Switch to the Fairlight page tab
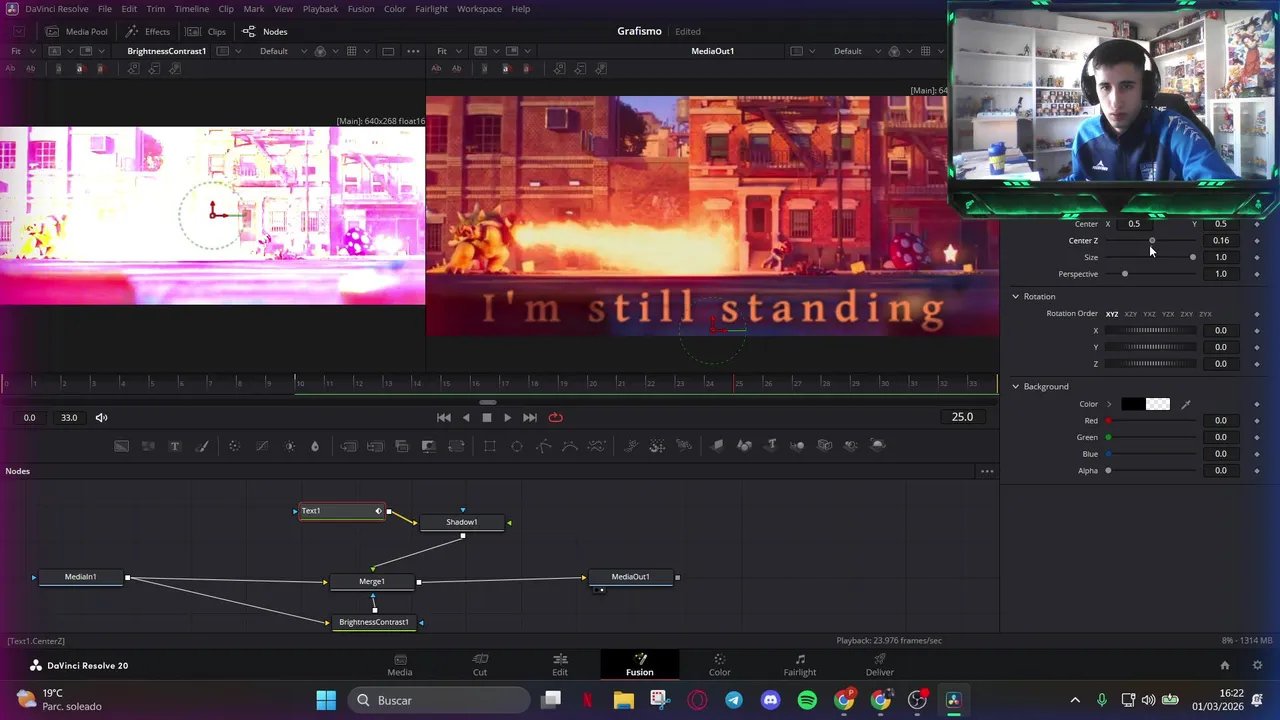Screen dimensions: 1280x720 [800, 665]
